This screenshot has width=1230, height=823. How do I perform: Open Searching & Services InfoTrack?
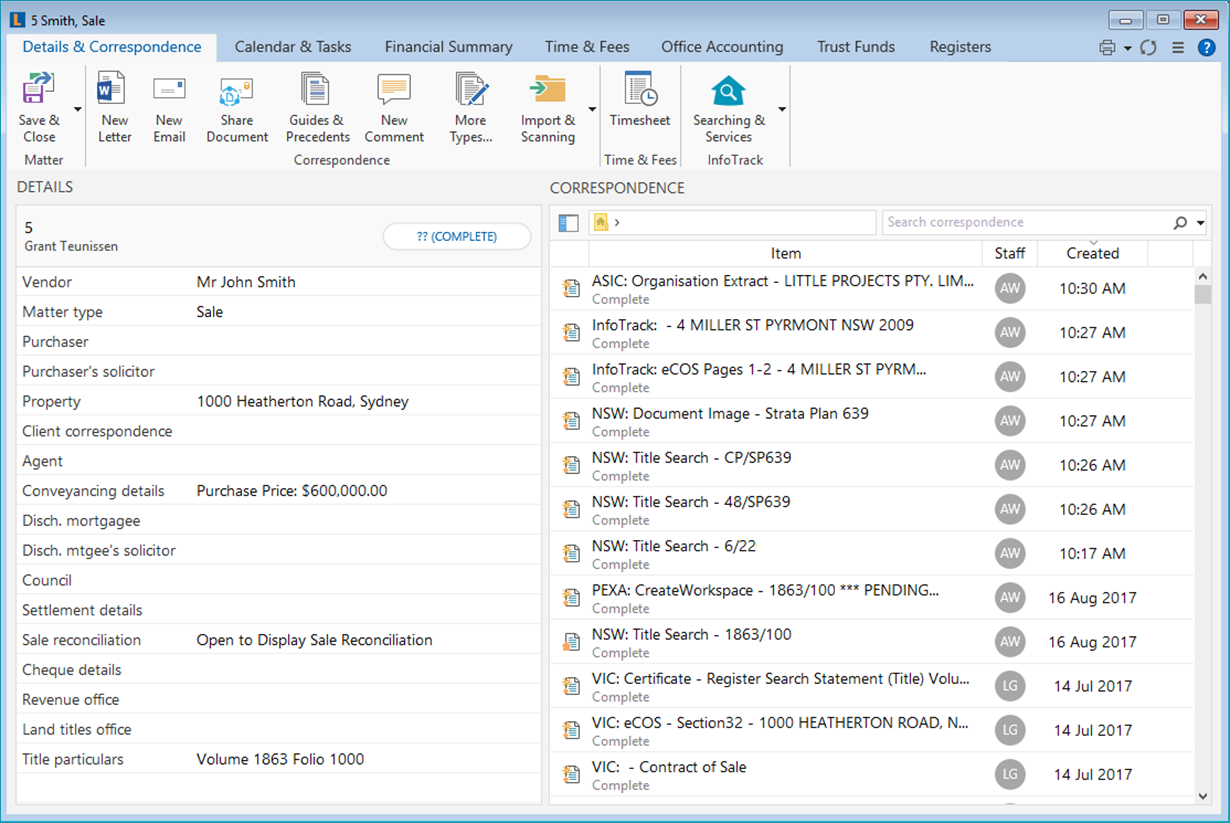coord(729,108)
